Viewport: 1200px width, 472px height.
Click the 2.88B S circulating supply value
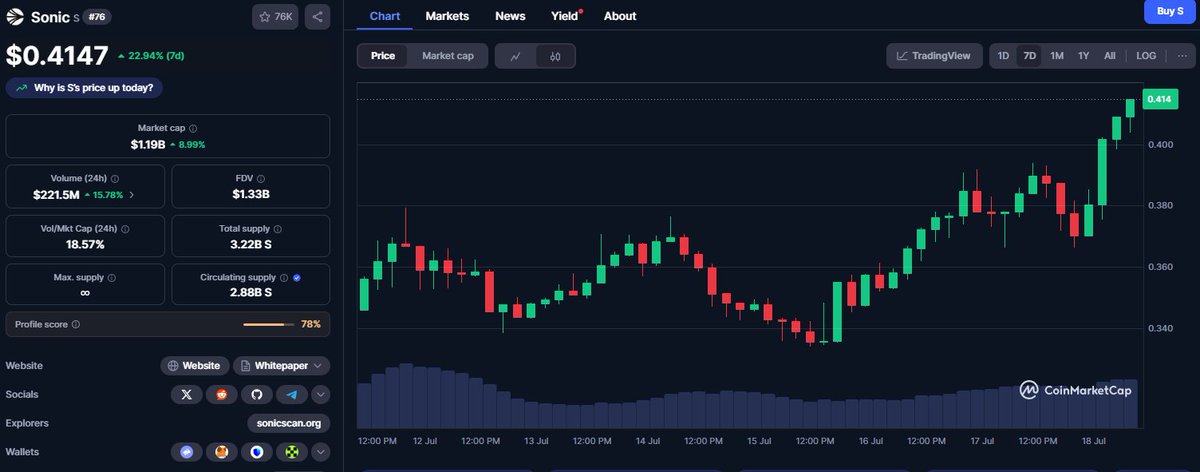pyautogui.click(x=251, y=293)
